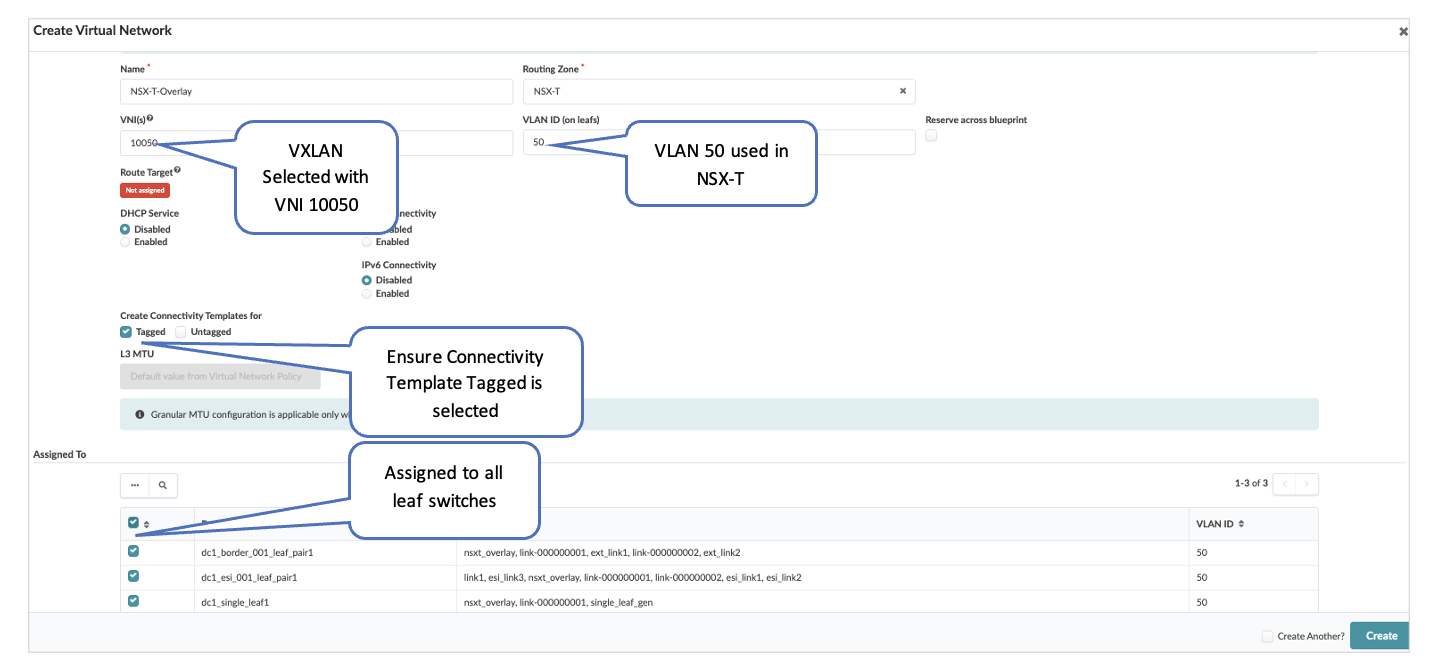The height and width of the screenshot is (672, 1442).
Task: Go to previous page of assignments
Action: click(x=1284, y=484)
